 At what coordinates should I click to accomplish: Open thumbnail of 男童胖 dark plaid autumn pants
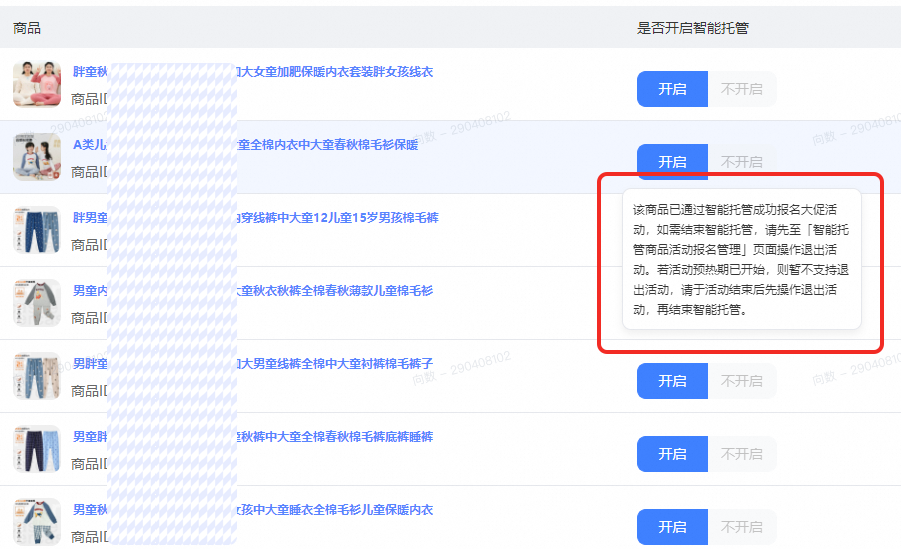coord(37,449)
